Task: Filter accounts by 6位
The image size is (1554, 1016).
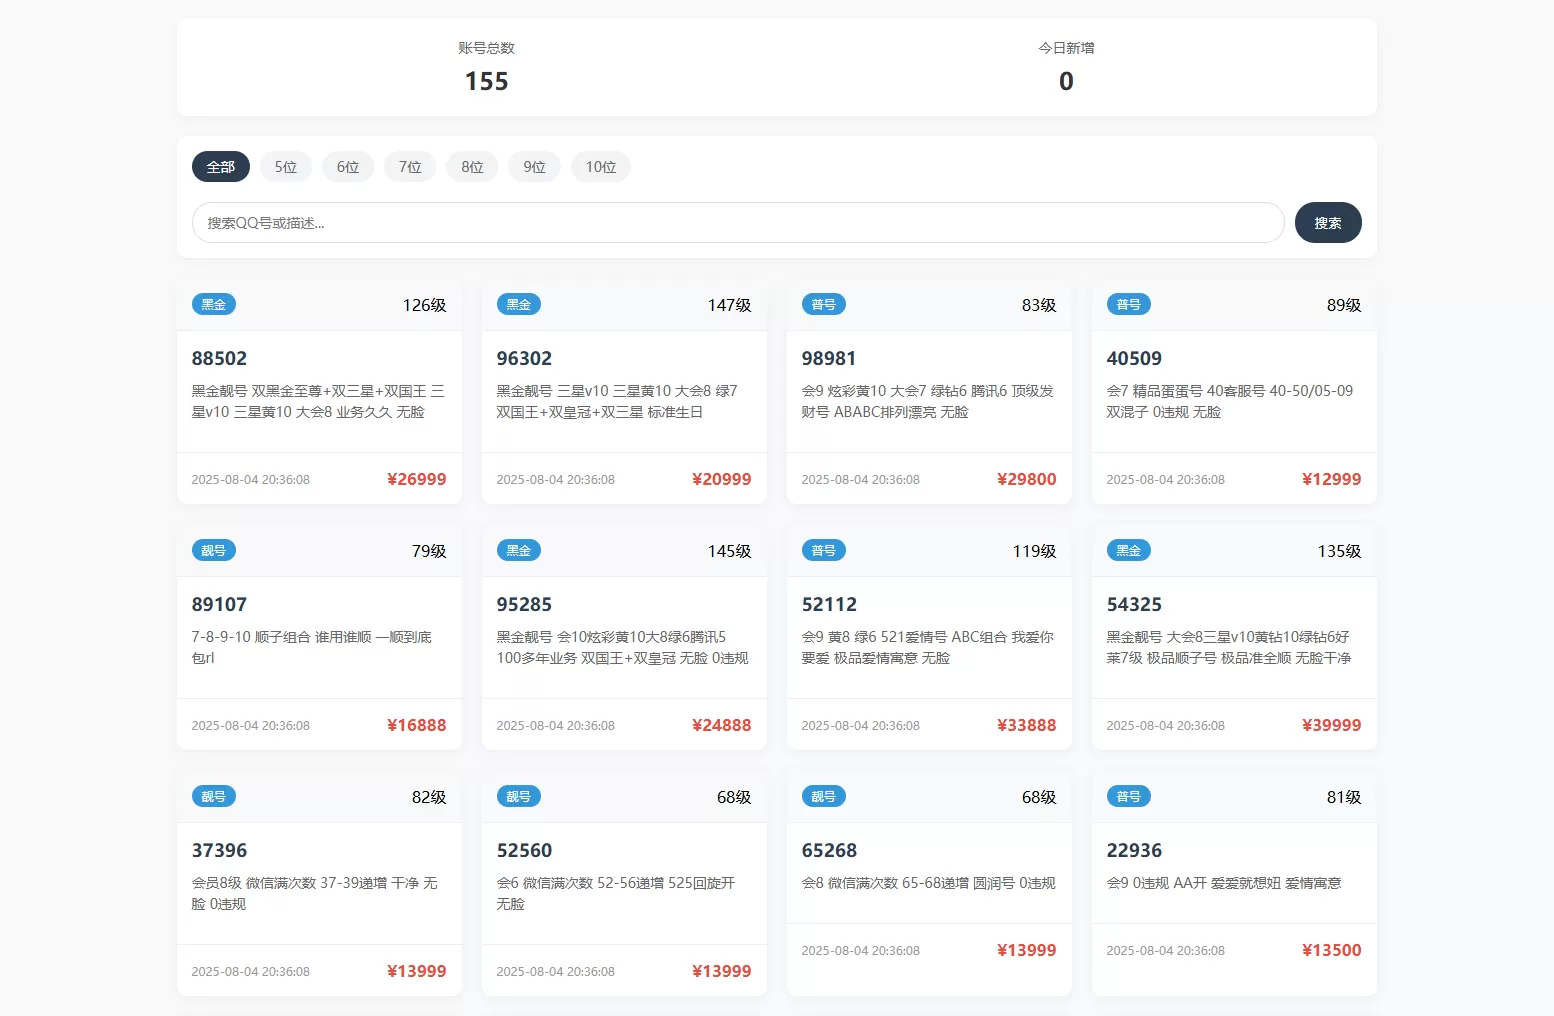Action: pos(348,167)
